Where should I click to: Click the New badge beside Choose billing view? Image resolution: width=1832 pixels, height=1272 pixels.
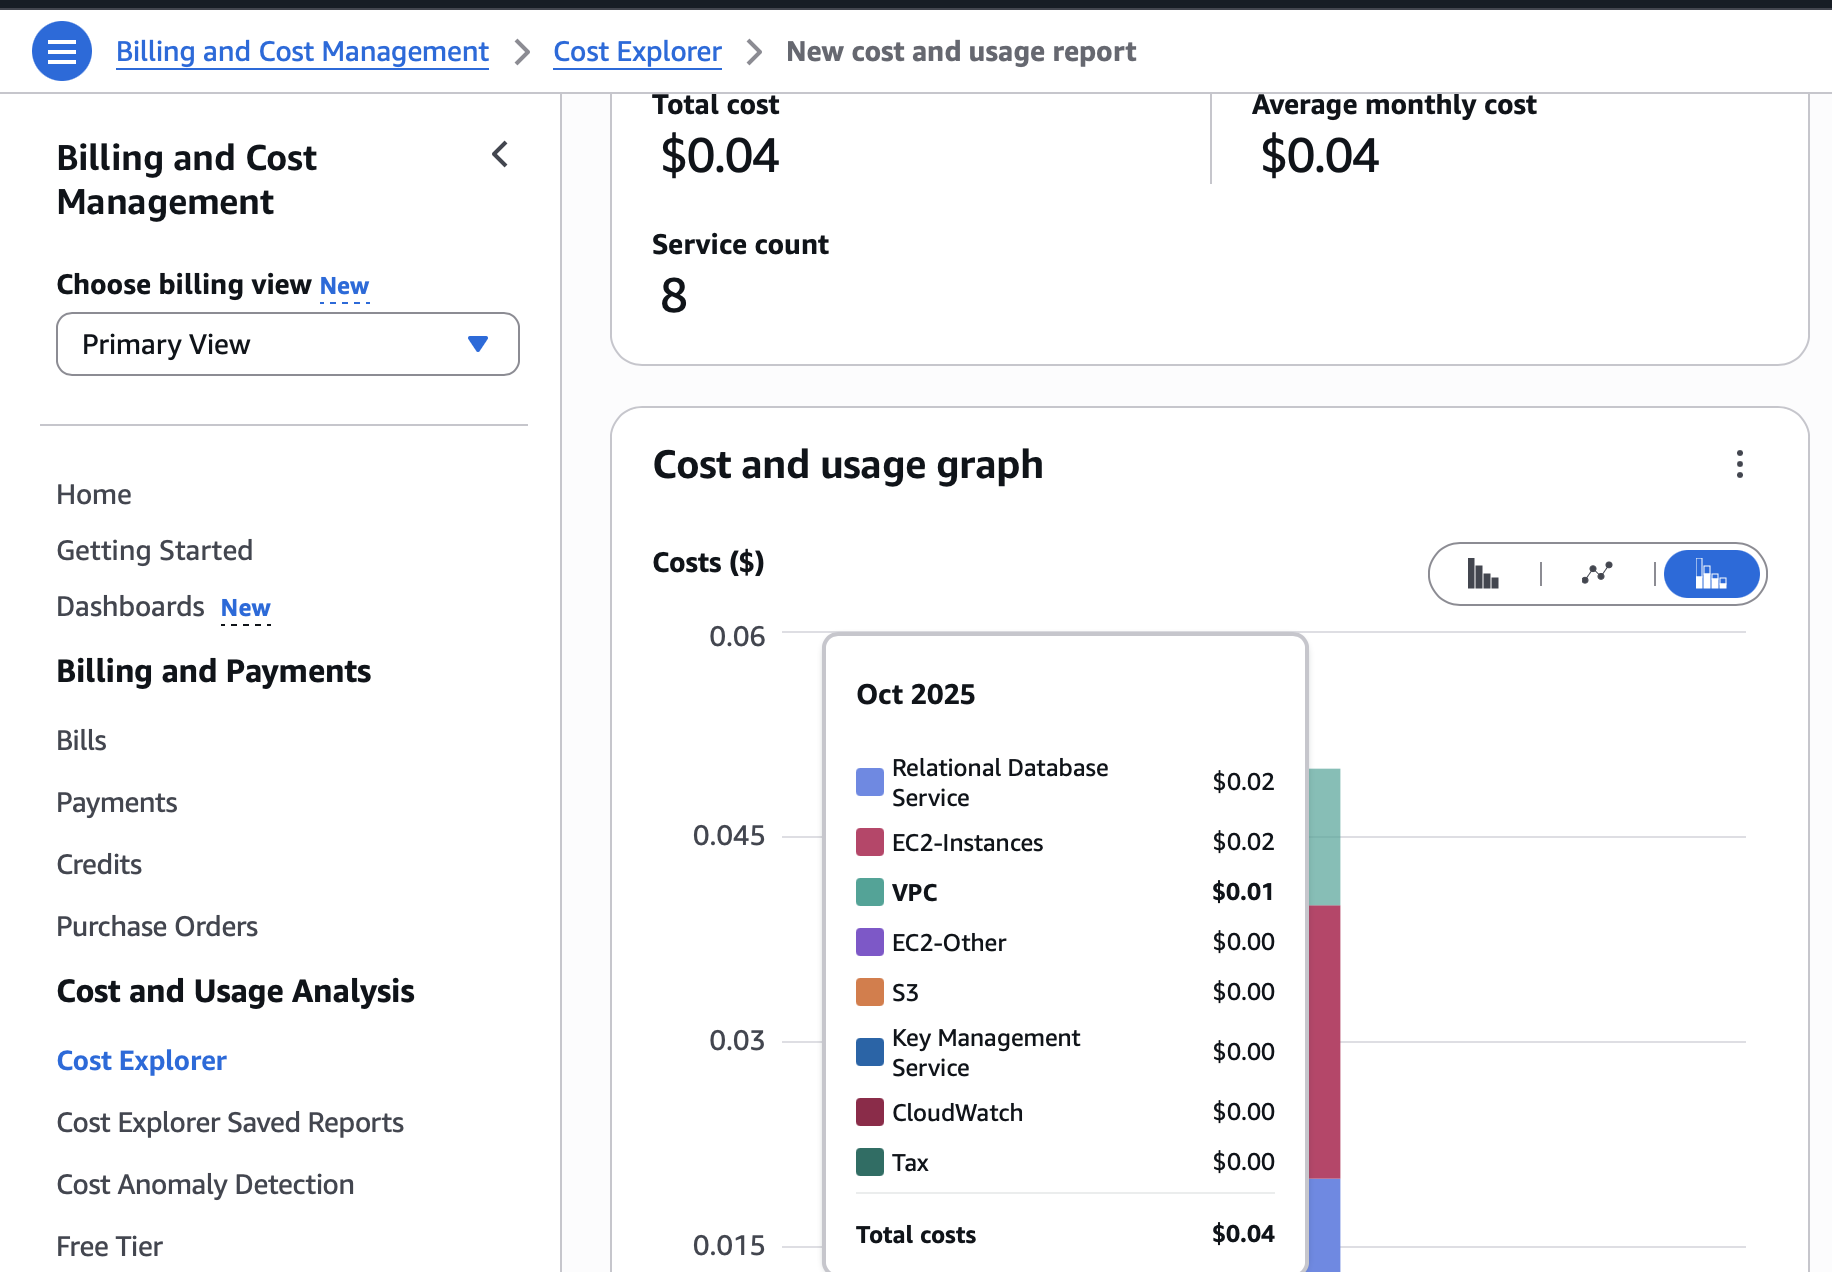(x=344, y=286)
